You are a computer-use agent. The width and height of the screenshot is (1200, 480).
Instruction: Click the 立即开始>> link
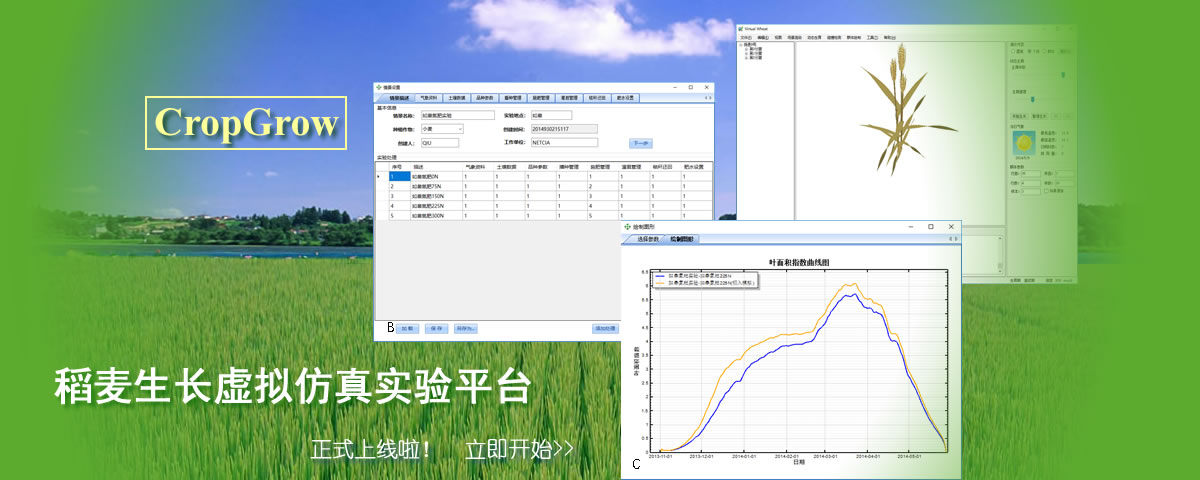point(519,450)
